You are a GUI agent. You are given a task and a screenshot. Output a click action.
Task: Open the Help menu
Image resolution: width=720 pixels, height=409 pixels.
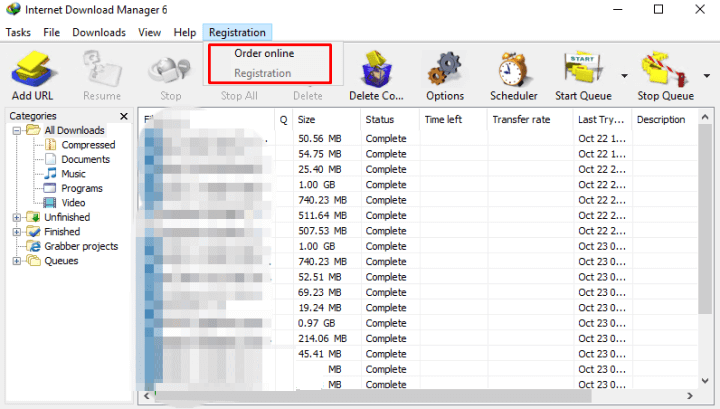click(x=185, y=33)
